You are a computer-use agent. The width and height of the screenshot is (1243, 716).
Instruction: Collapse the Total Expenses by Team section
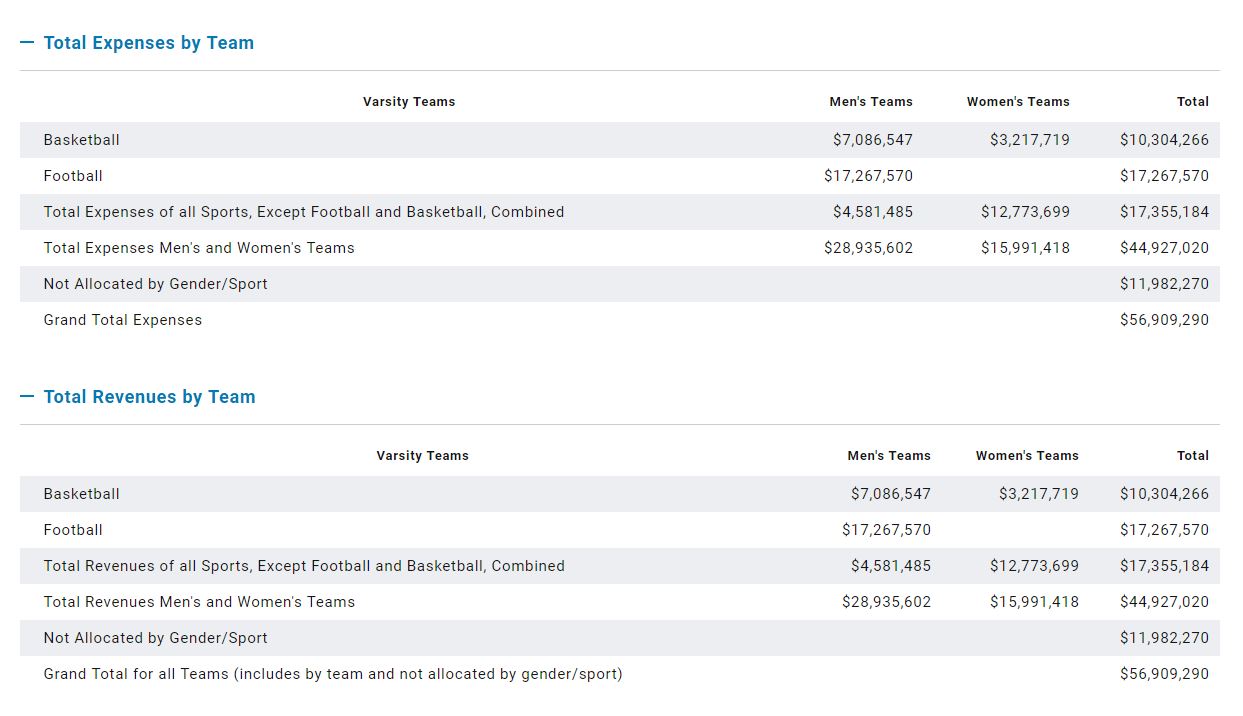(148, 43)
